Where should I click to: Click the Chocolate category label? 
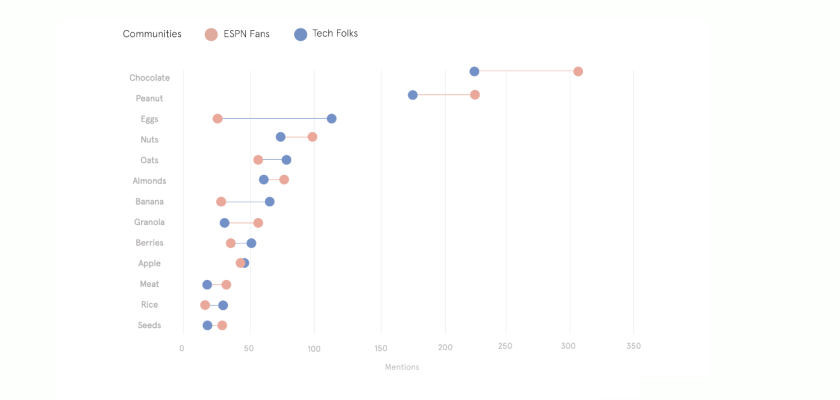click(149, 78)
